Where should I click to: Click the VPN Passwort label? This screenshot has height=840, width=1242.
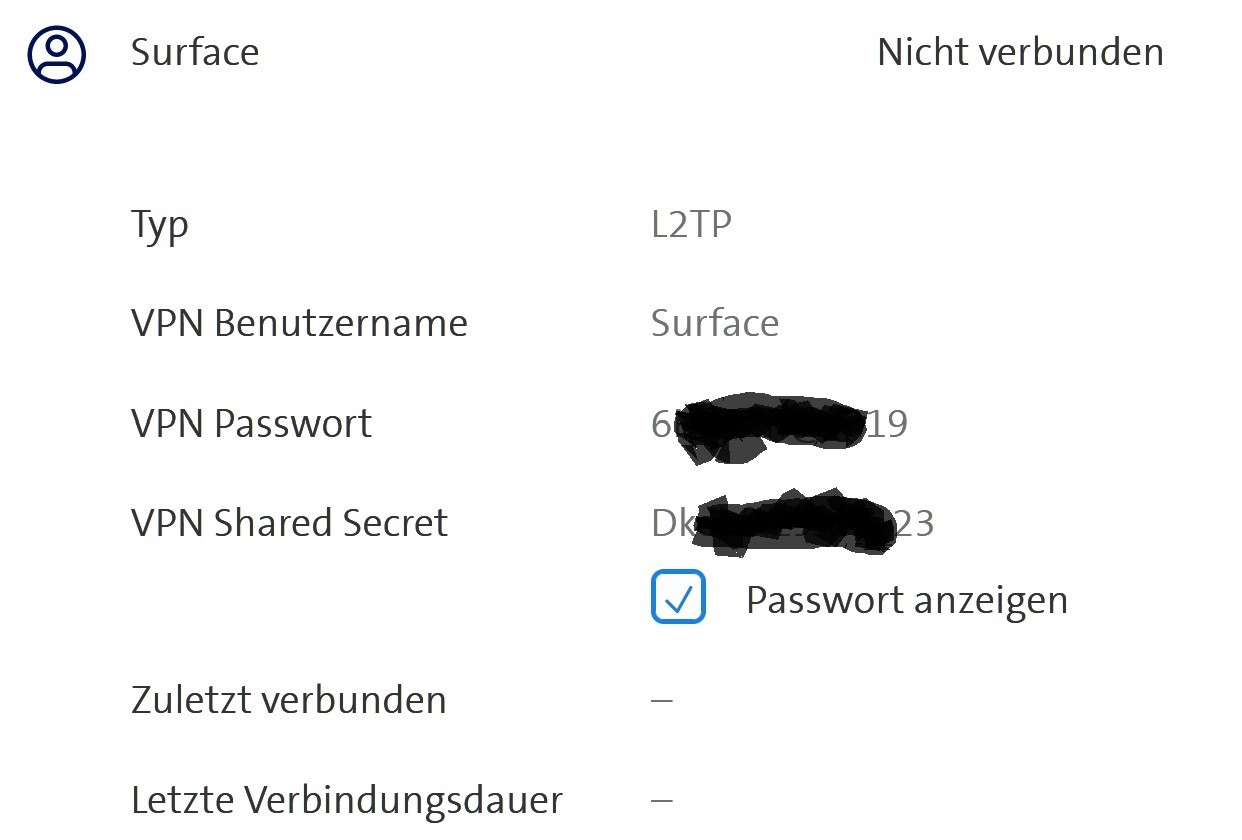click(251, 424)
